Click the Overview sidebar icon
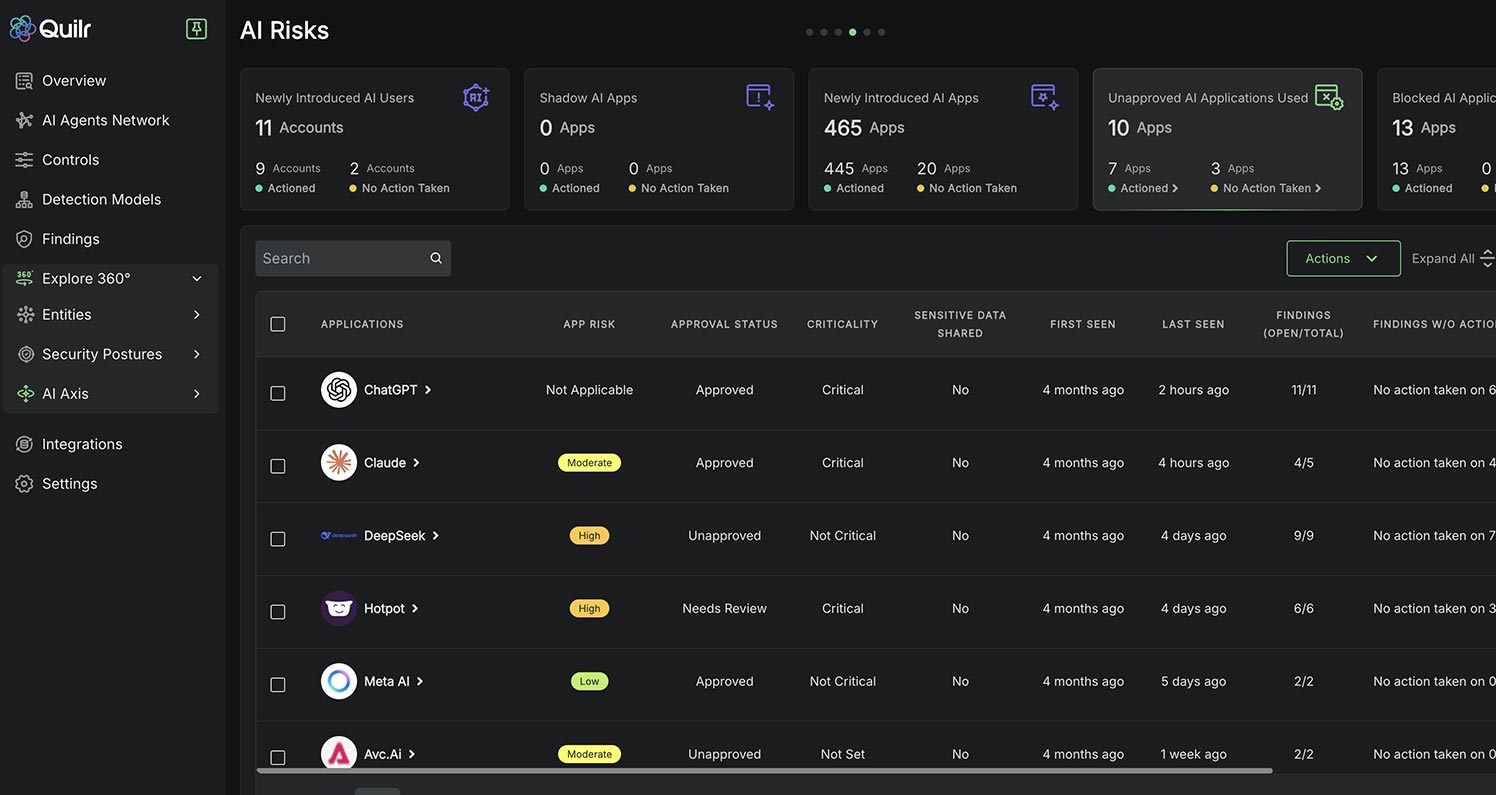 tap(24, 81)
